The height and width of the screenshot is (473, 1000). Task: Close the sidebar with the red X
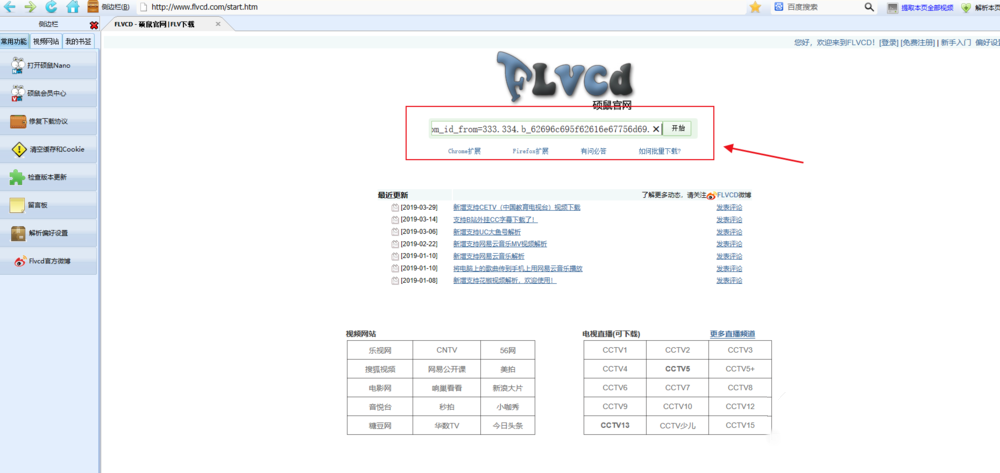[94, 25]
